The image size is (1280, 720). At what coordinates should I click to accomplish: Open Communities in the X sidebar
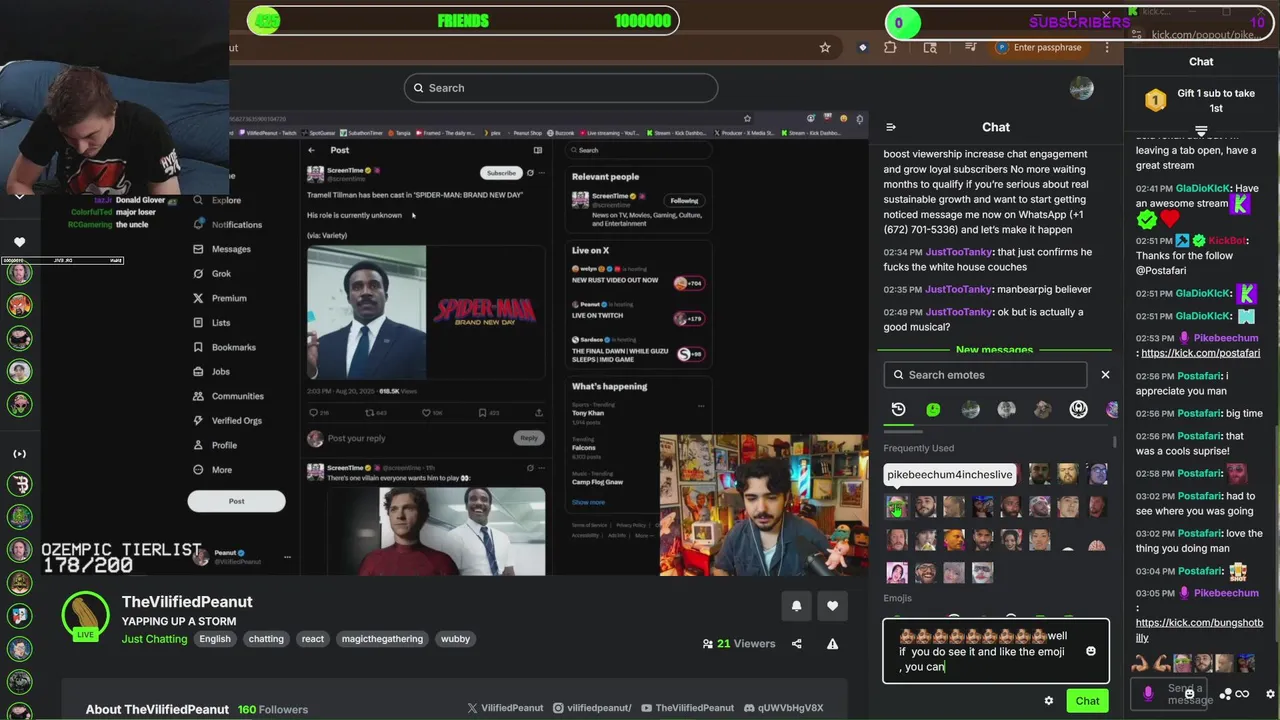(x=228, y=396)
